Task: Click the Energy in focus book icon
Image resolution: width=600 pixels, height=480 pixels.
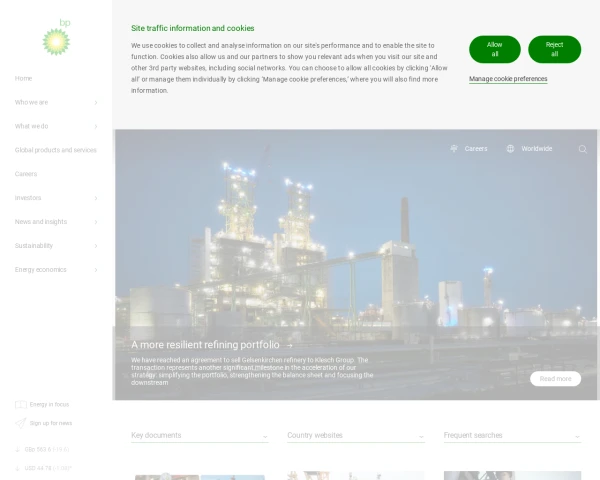Action: point(21,405)
